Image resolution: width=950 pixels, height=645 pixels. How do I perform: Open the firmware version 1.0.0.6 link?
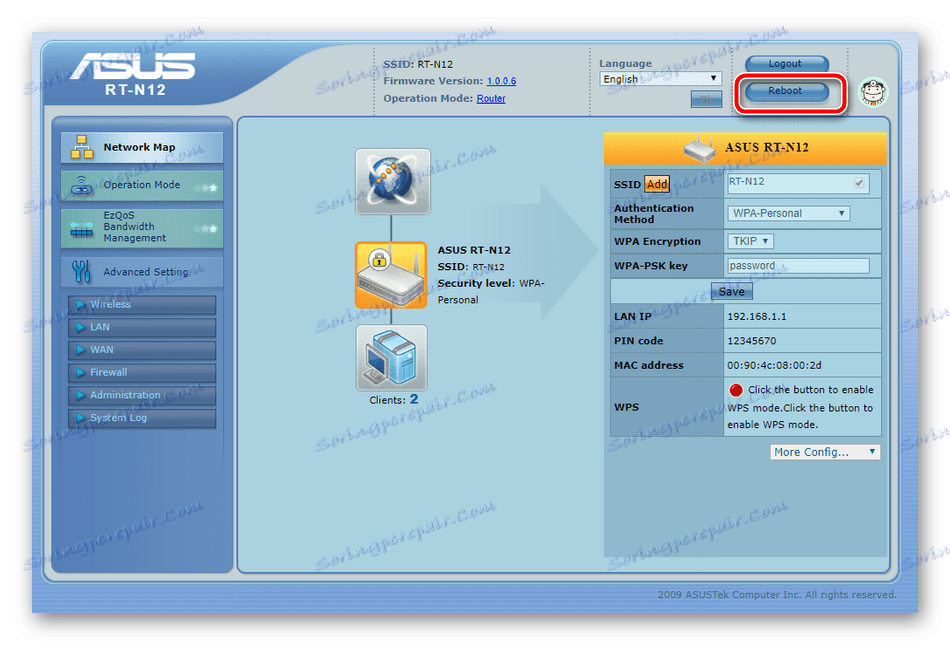coord(502,81)
